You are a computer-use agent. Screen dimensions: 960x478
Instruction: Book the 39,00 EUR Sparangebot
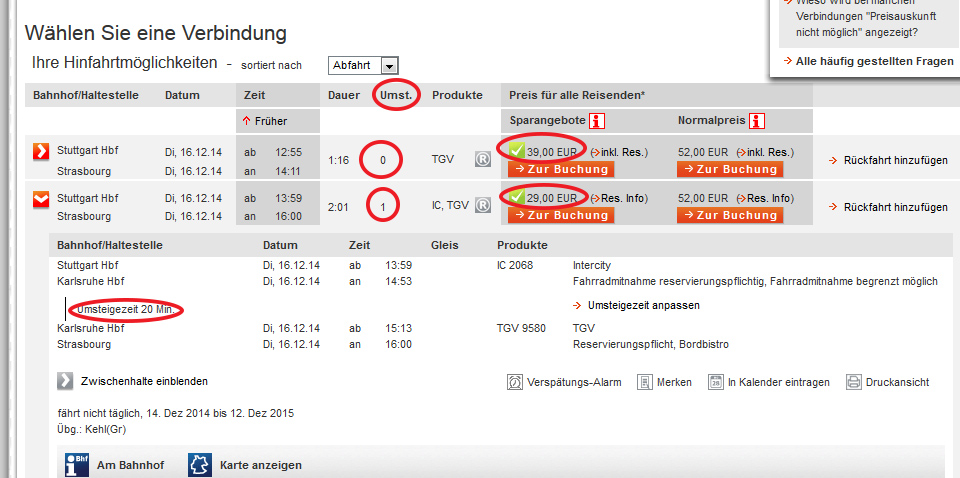(x=561, y=169)
